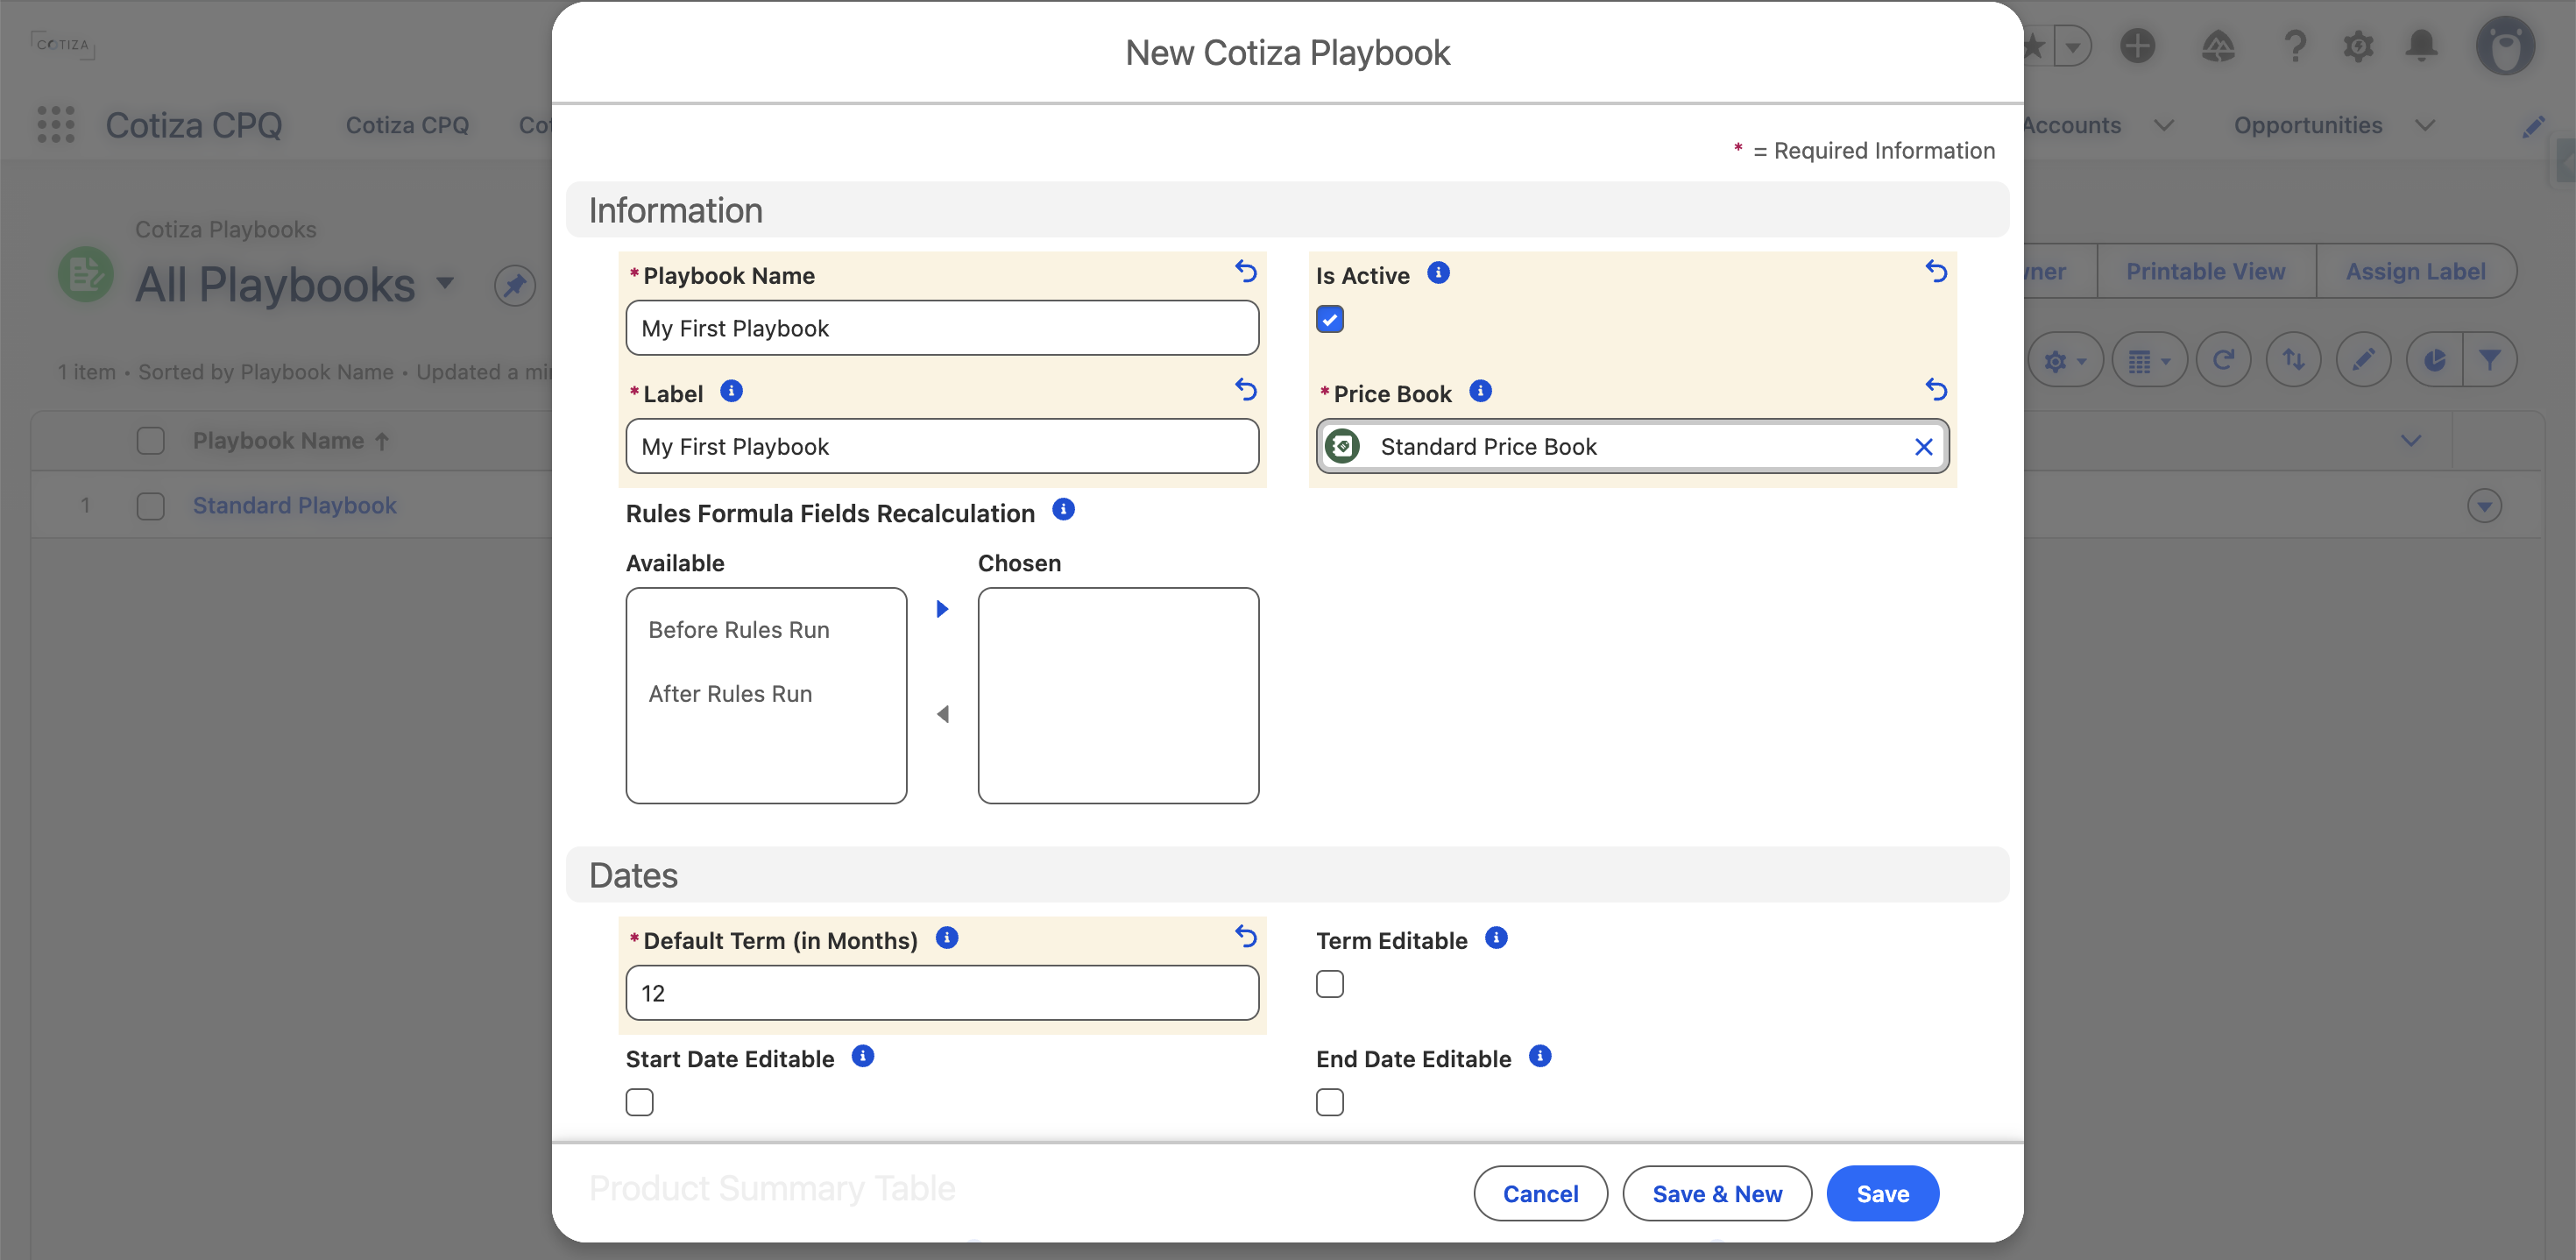The image size is (2576, 1260).
Task: Select Before Rules Run option
Action: click(738, 630)
